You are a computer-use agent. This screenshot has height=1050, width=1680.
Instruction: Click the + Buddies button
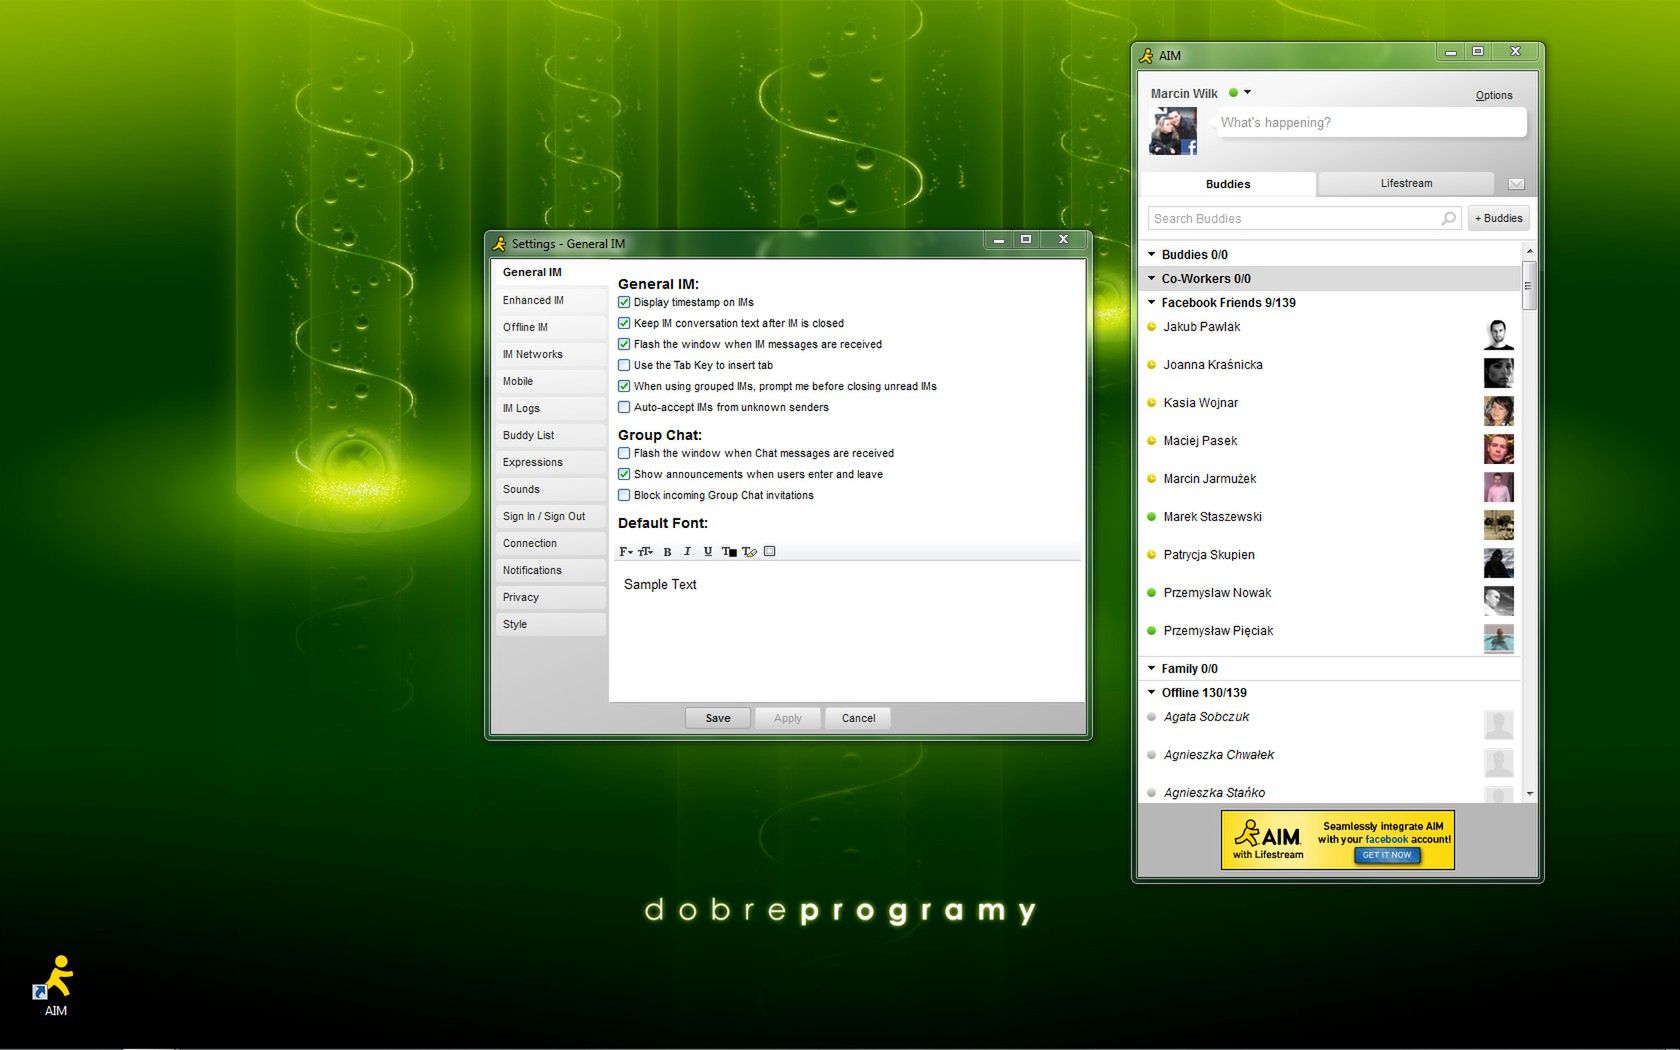(1498, 218)
